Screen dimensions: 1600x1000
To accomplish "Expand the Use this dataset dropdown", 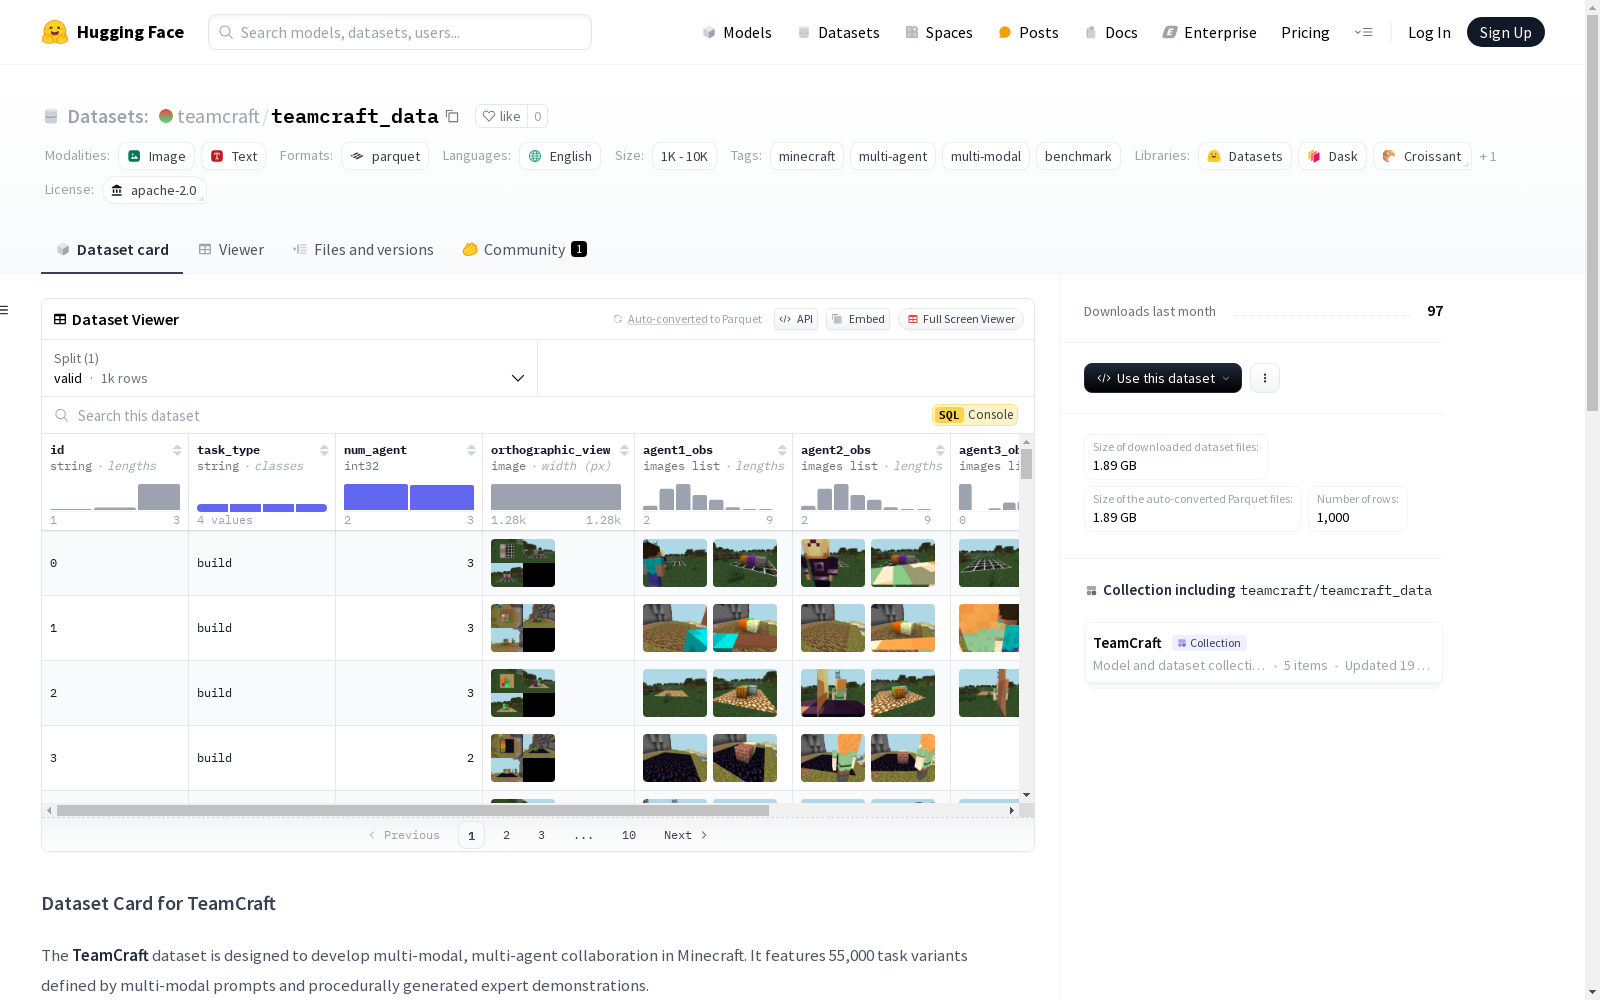I will [1163, 378].
